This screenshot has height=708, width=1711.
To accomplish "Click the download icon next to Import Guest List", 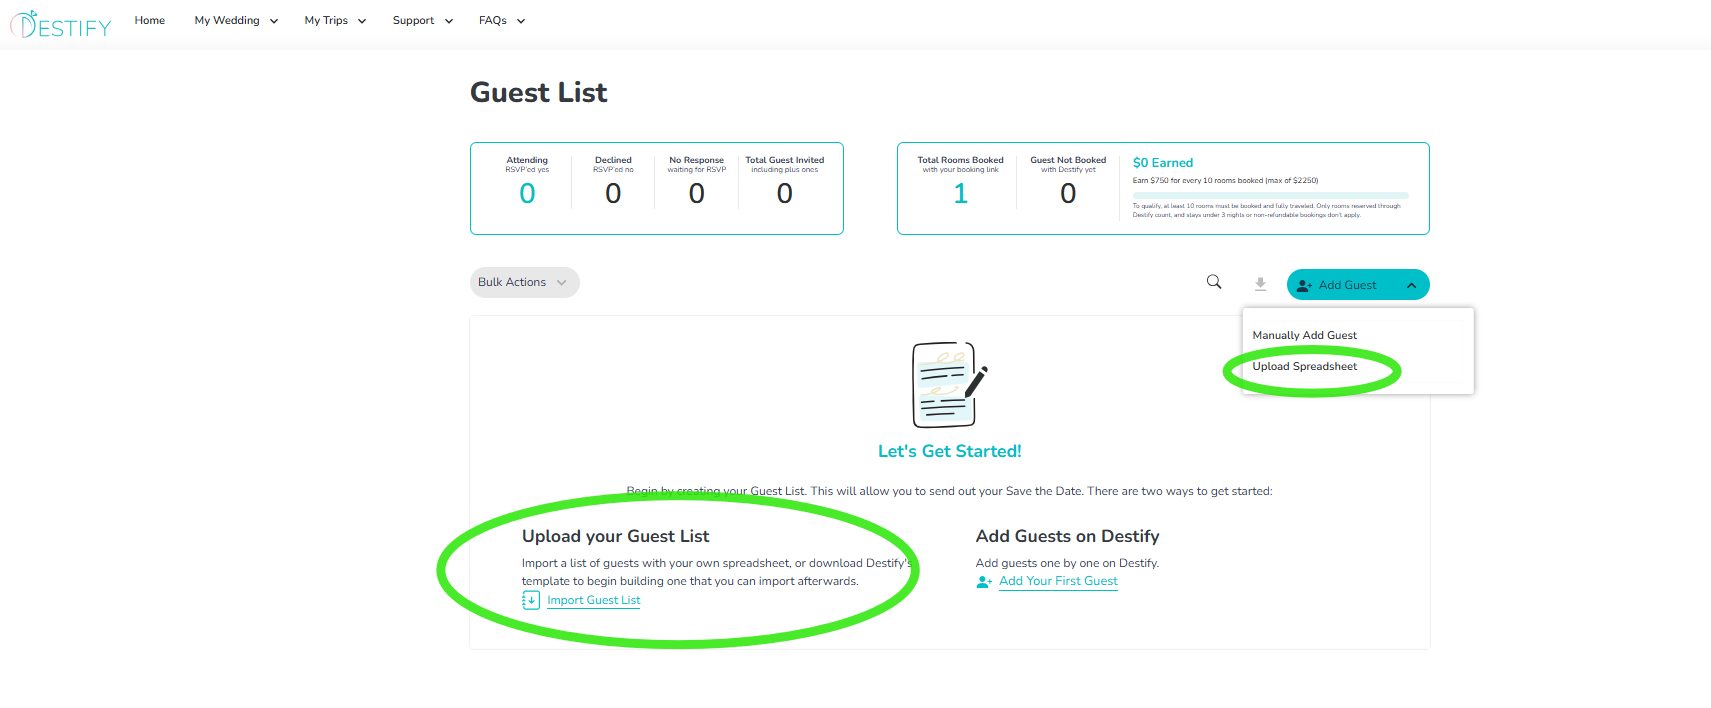I will point(530,599).
